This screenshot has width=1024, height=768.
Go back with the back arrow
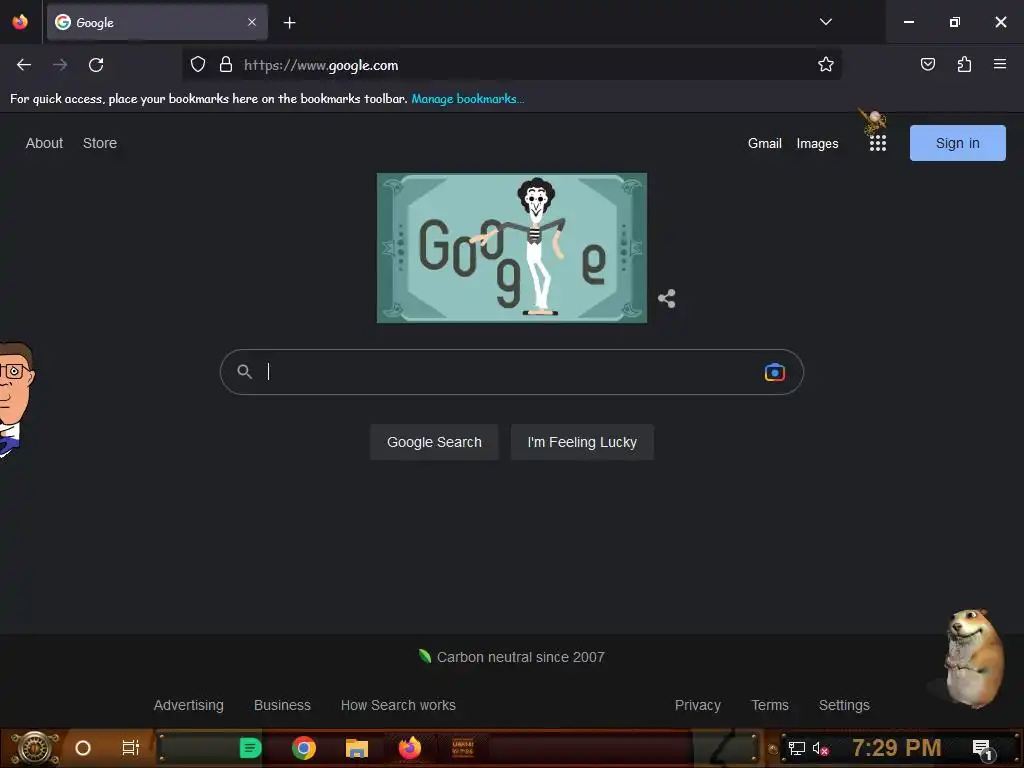[x=24, y=65]
